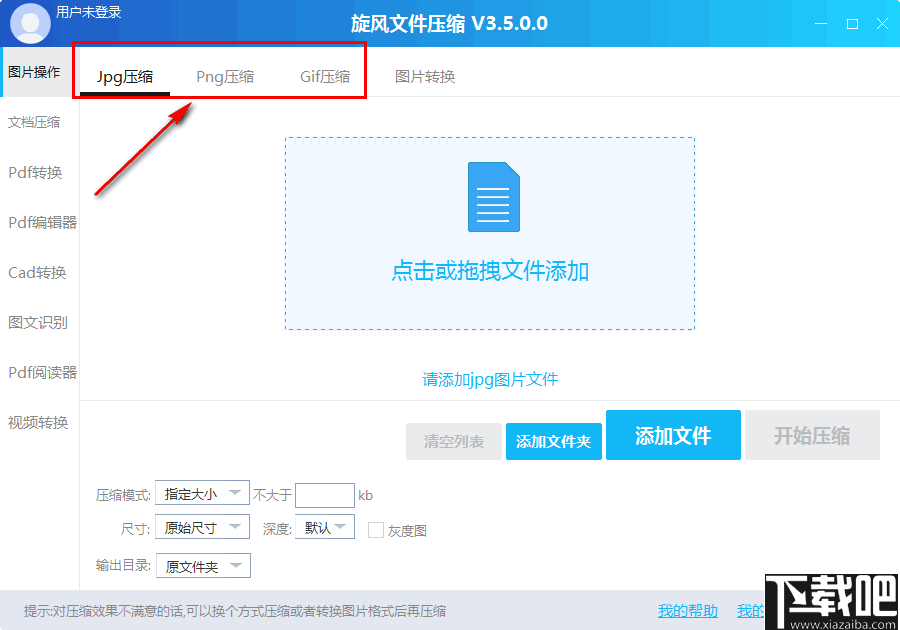Click the blue document file icon

494,197
